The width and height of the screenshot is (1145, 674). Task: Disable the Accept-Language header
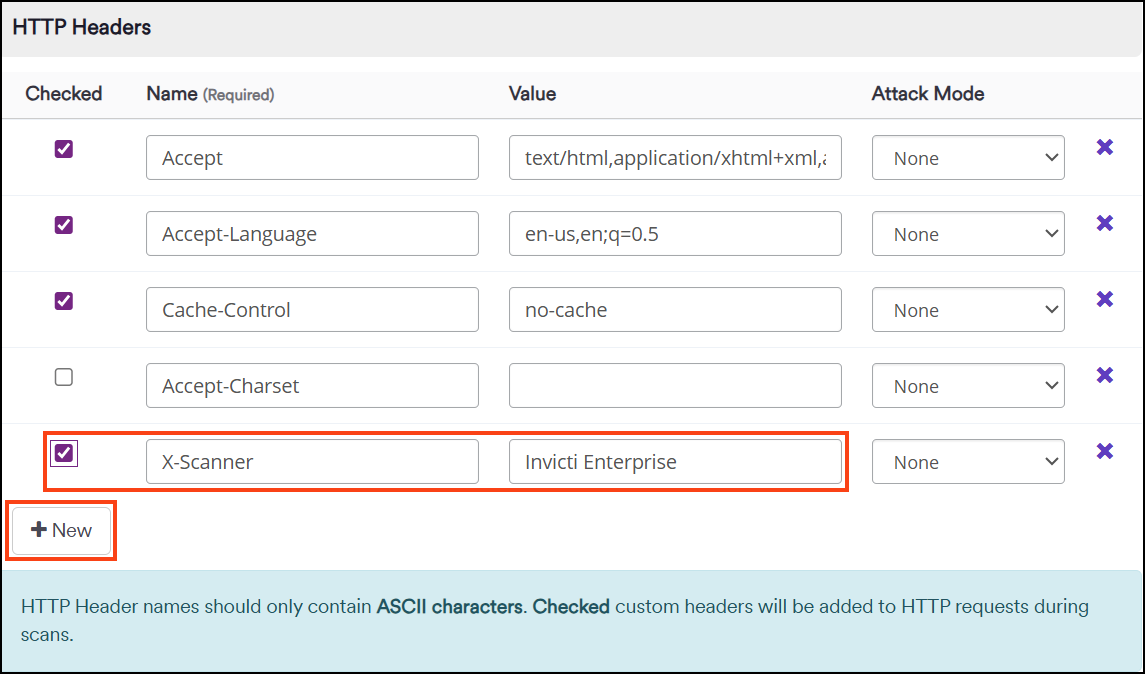point(63,225)
